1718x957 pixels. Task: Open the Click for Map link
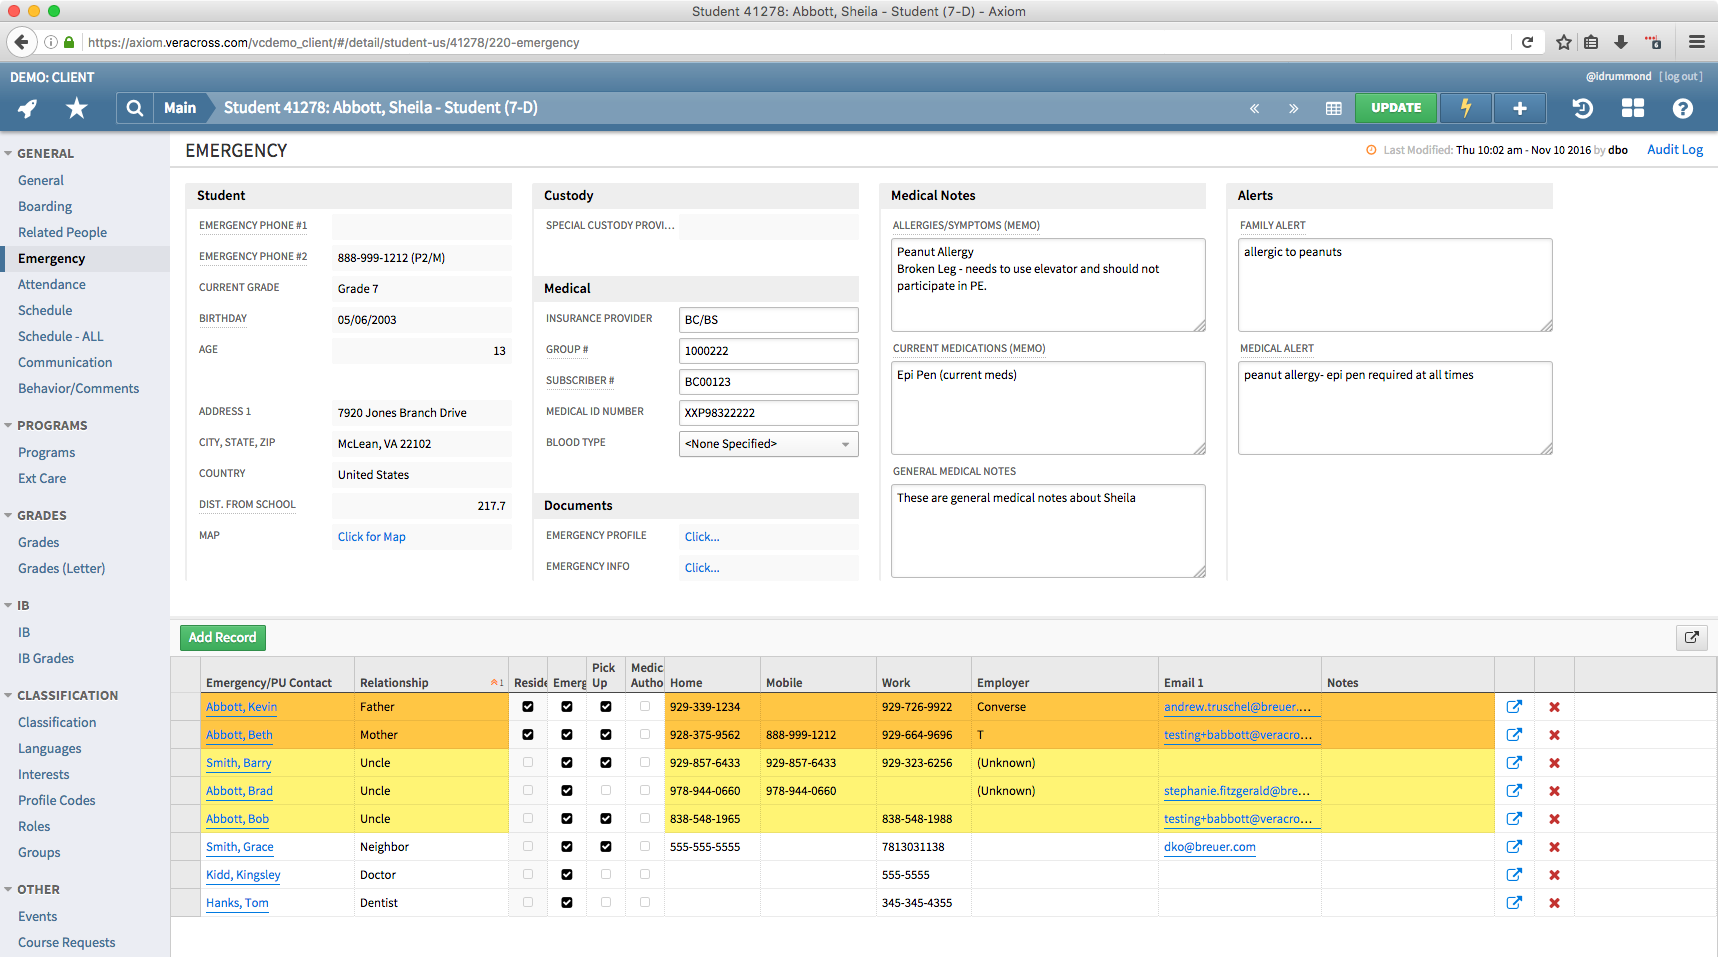[372, 537]
